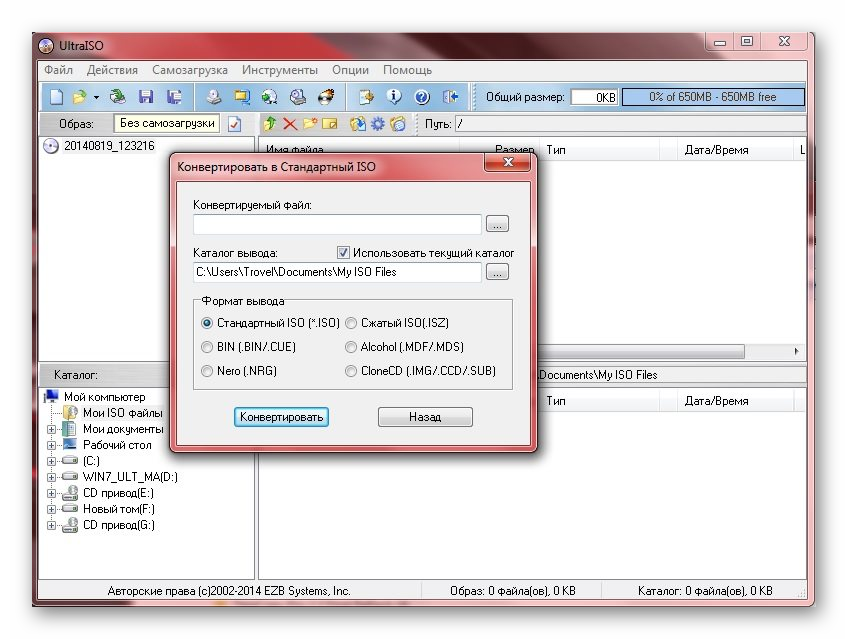Select Мои ISO файлы in the catalog tree
Screen dimensions: 848x639
(123, 413)
